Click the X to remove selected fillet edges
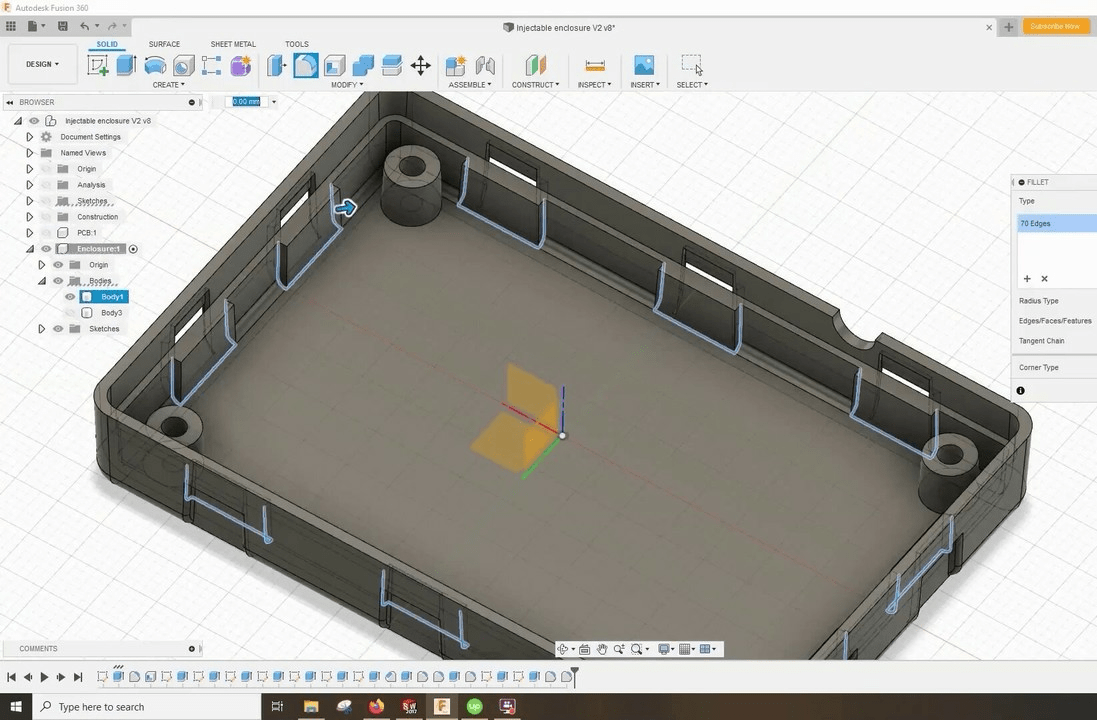Image resolution: width=1097 pixels, height=720 pixels. coord(1044,278)
